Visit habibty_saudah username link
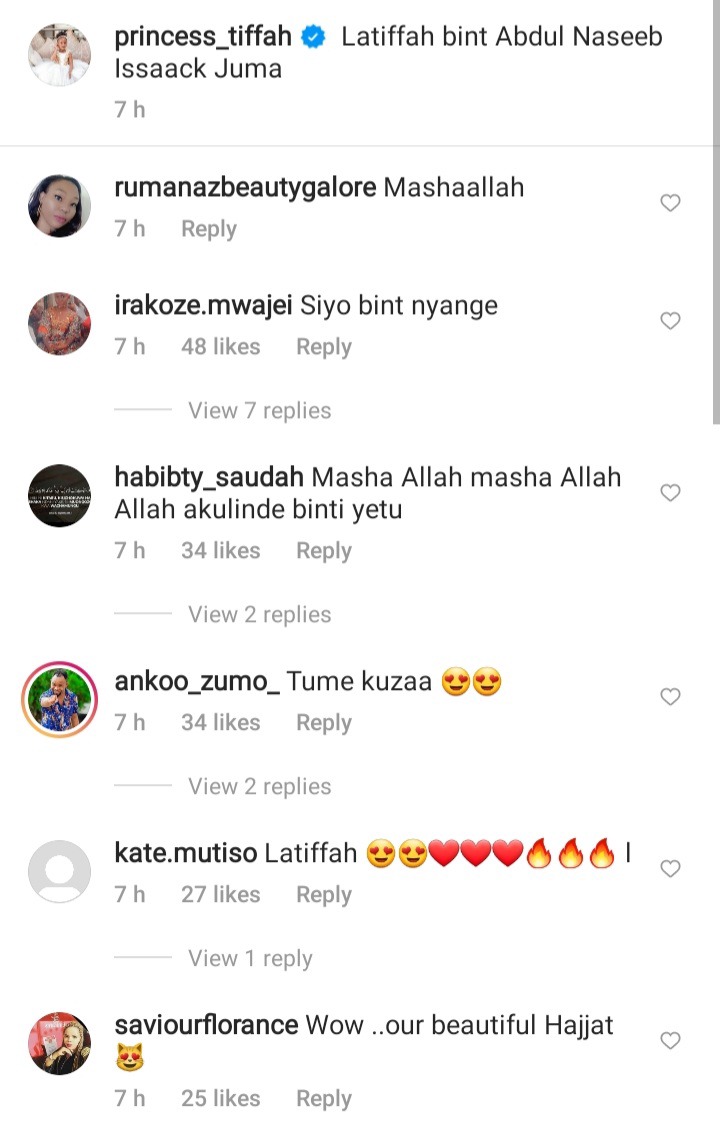This screenshot has height=1137, width=720. coord(209,477)
